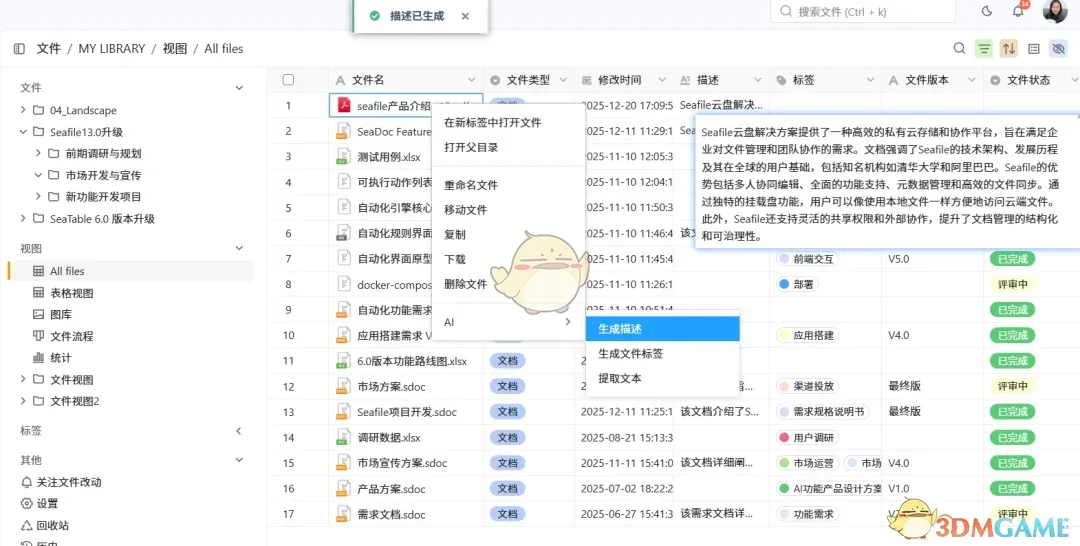This screenshot has width=1080, height=546.
Task: Click the hidden columns eye icon
Action: pyautogui.click(x=1058, y=49)
